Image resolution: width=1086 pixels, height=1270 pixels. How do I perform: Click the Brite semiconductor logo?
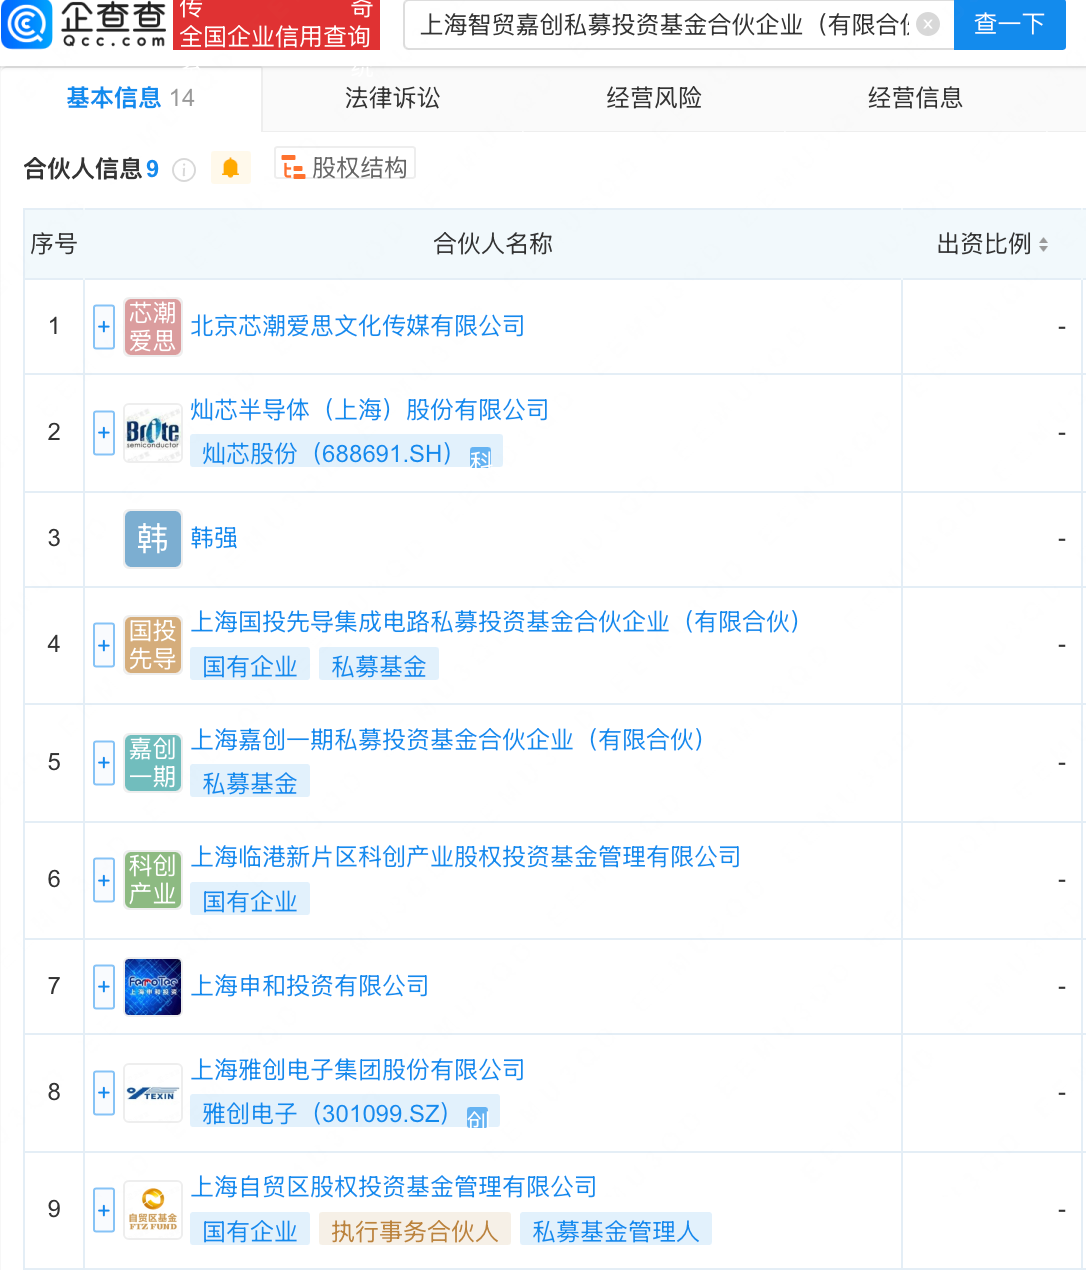(x=153, y=433)
